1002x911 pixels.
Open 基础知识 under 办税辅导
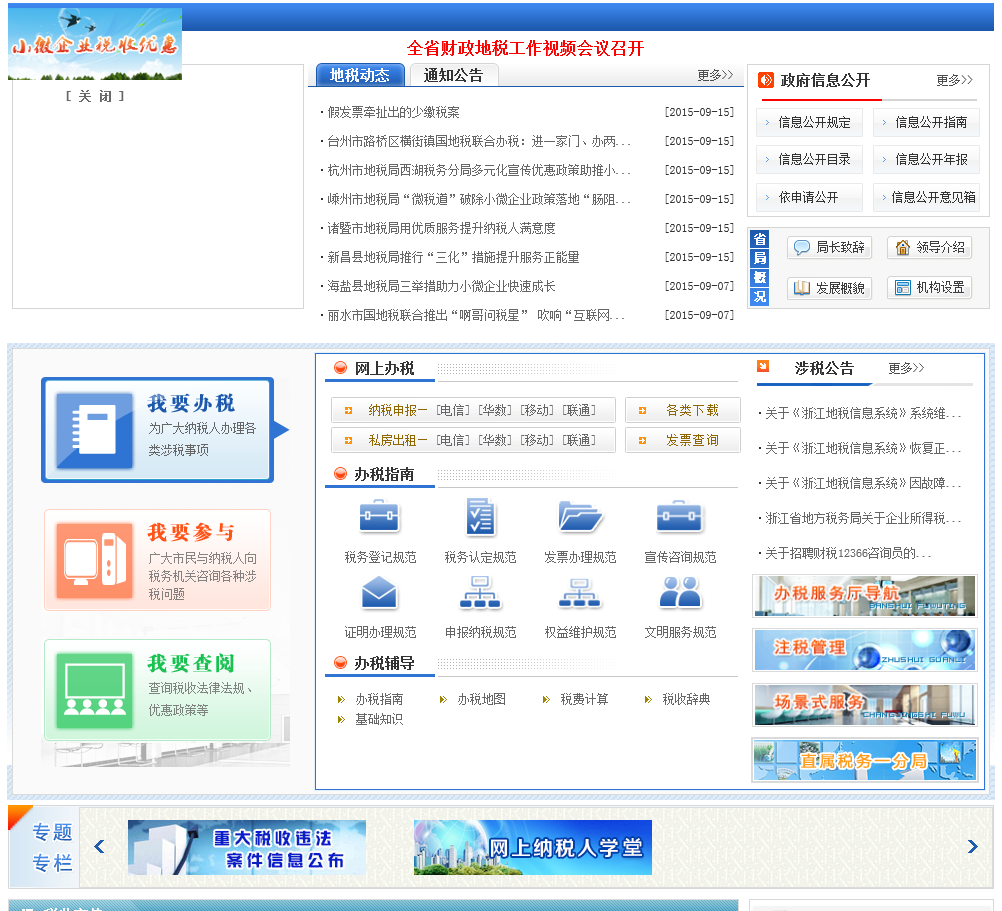click(x=379, y=719)
